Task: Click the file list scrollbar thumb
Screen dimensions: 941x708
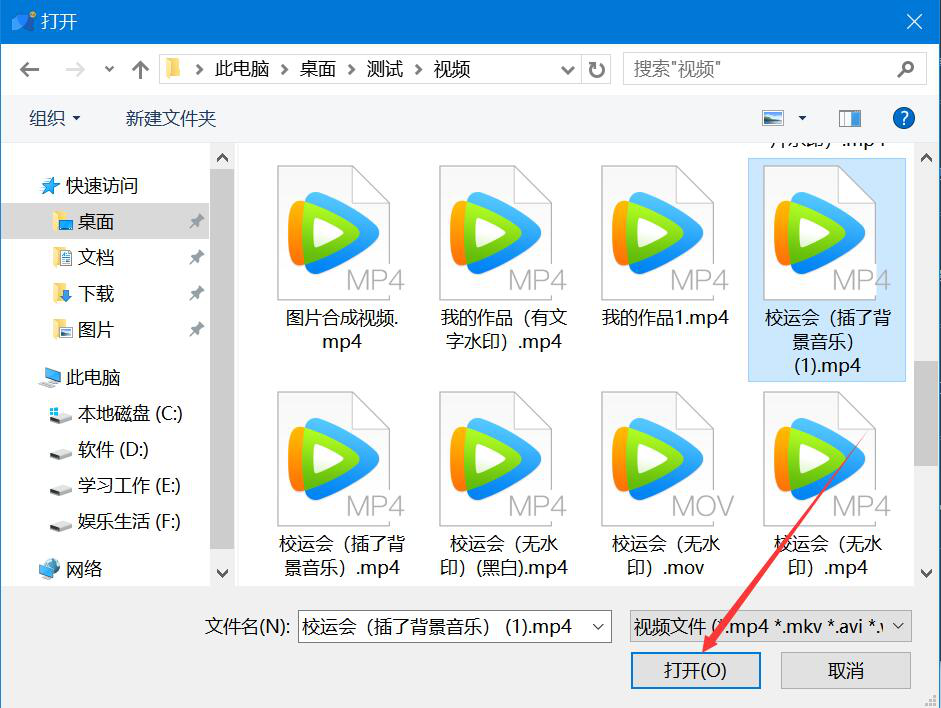Action: [x=926, y=413]
